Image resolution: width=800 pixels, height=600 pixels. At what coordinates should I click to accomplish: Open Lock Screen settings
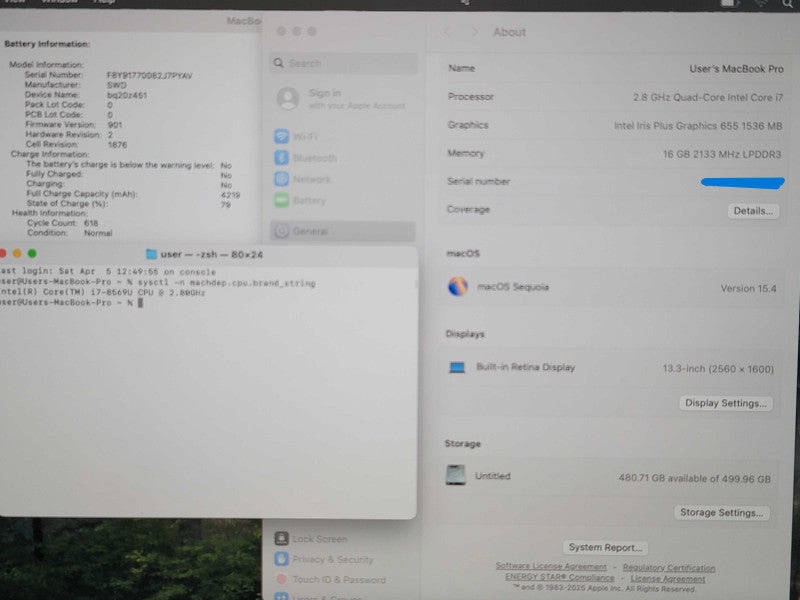point(311,539)
